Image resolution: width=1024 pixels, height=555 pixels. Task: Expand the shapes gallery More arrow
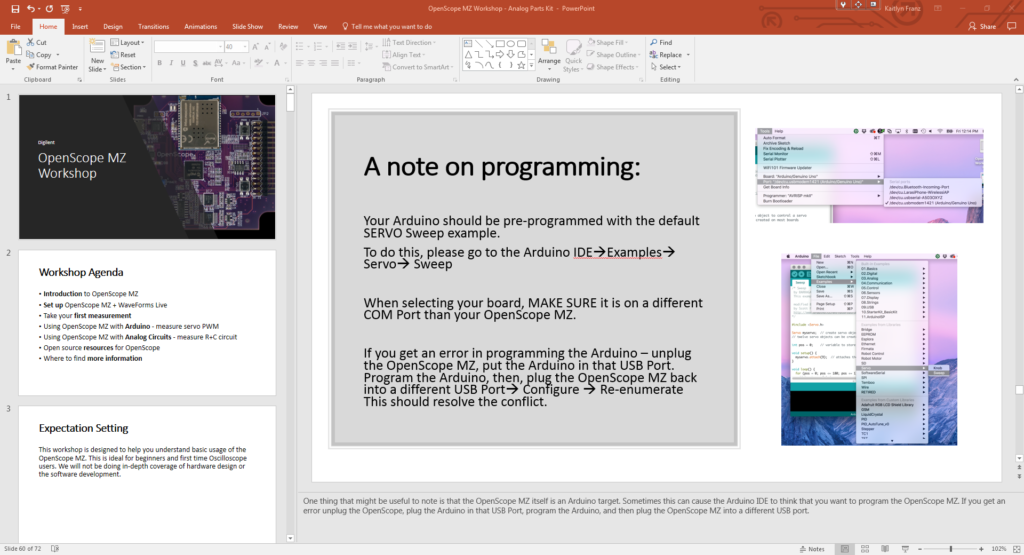[x=532, y=66]
